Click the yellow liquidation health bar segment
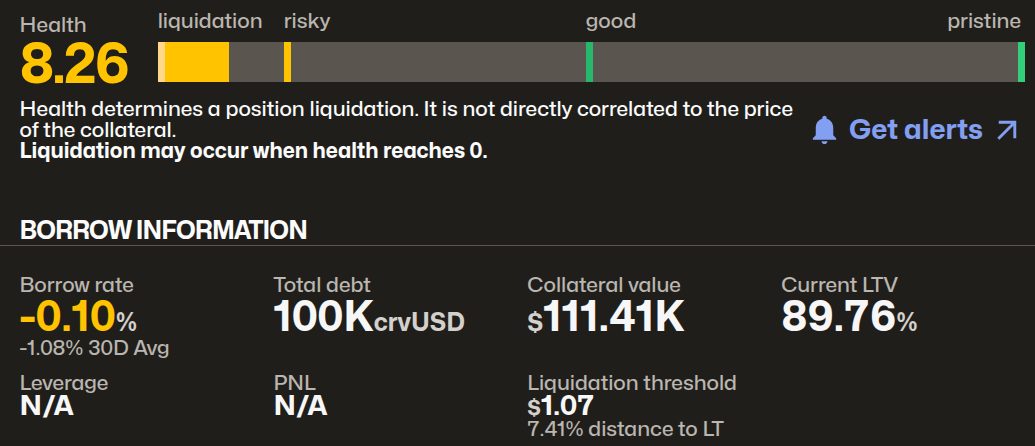Viewport: 1035px width, 446px height. coord(196,62)
